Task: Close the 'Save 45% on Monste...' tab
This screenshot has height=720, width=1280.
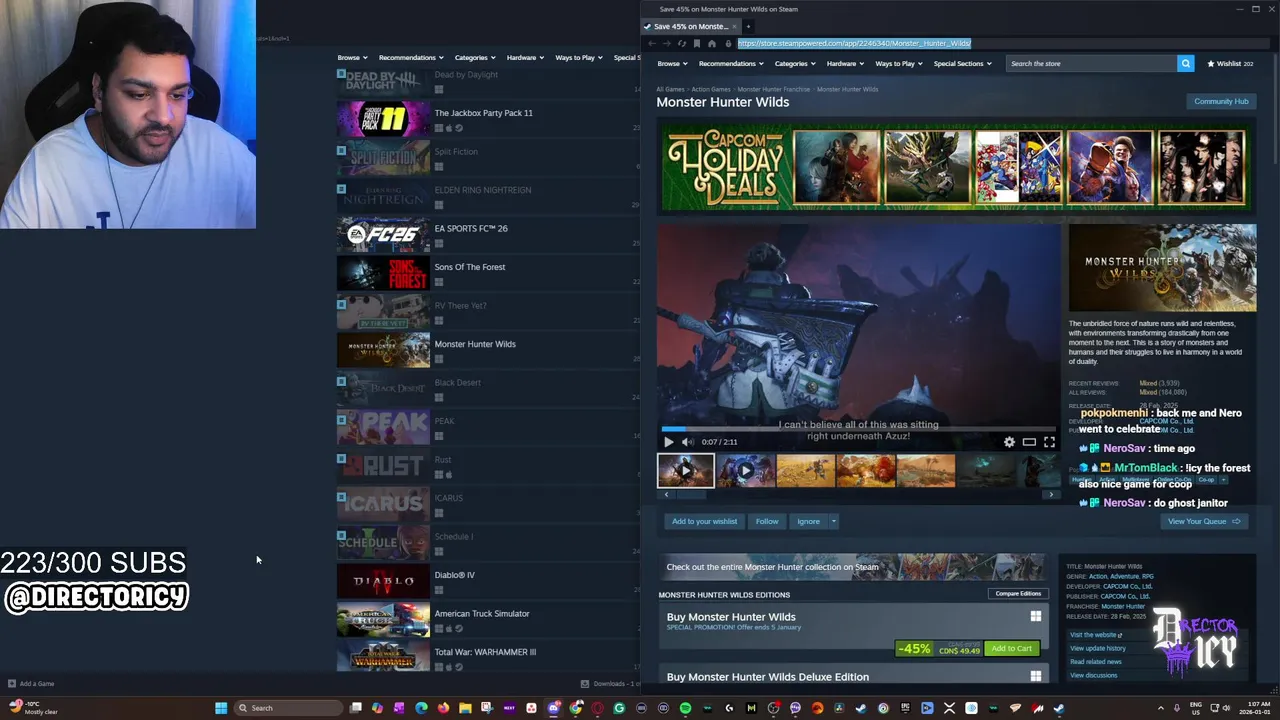Action: (x=734, y=26)
